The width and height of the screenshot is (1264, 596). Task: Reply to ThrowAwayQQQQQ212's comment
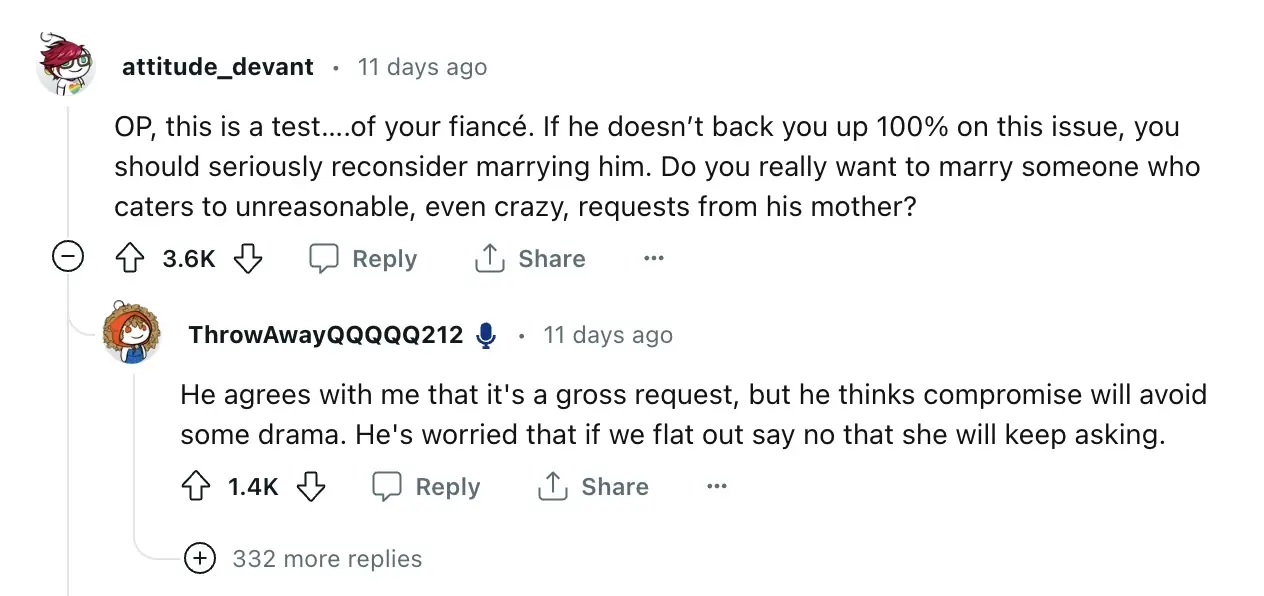pyautogui.click(x=427, y=487)
